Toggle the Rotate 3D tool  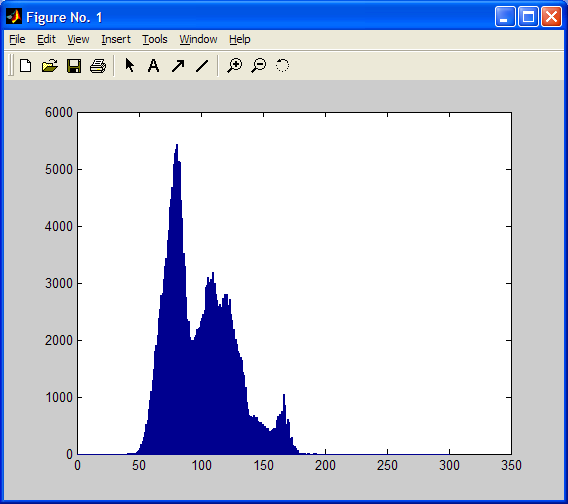coord(282,66)
